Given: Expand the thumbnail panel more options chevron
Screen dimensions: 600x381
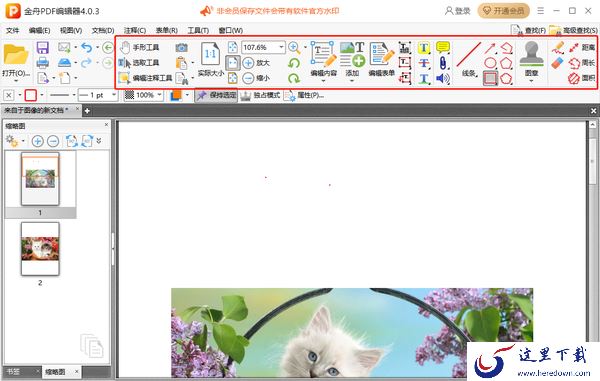Looking at the screenshot, I should pos(99,141).
